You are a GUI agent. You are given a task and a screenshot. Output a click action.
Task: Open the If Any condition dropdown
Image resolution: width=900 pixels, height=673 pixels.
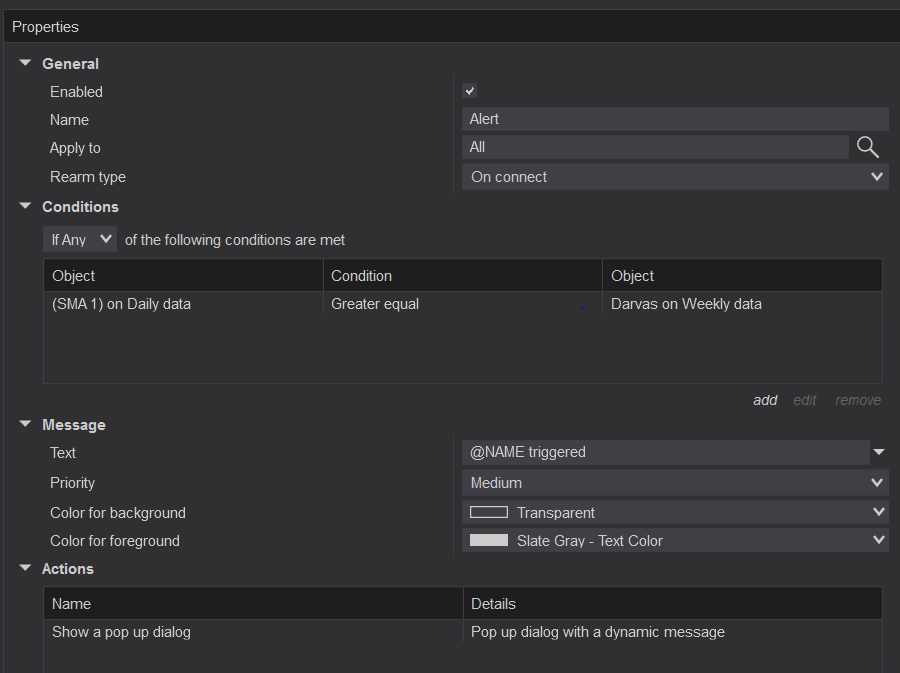coord(80,240)
